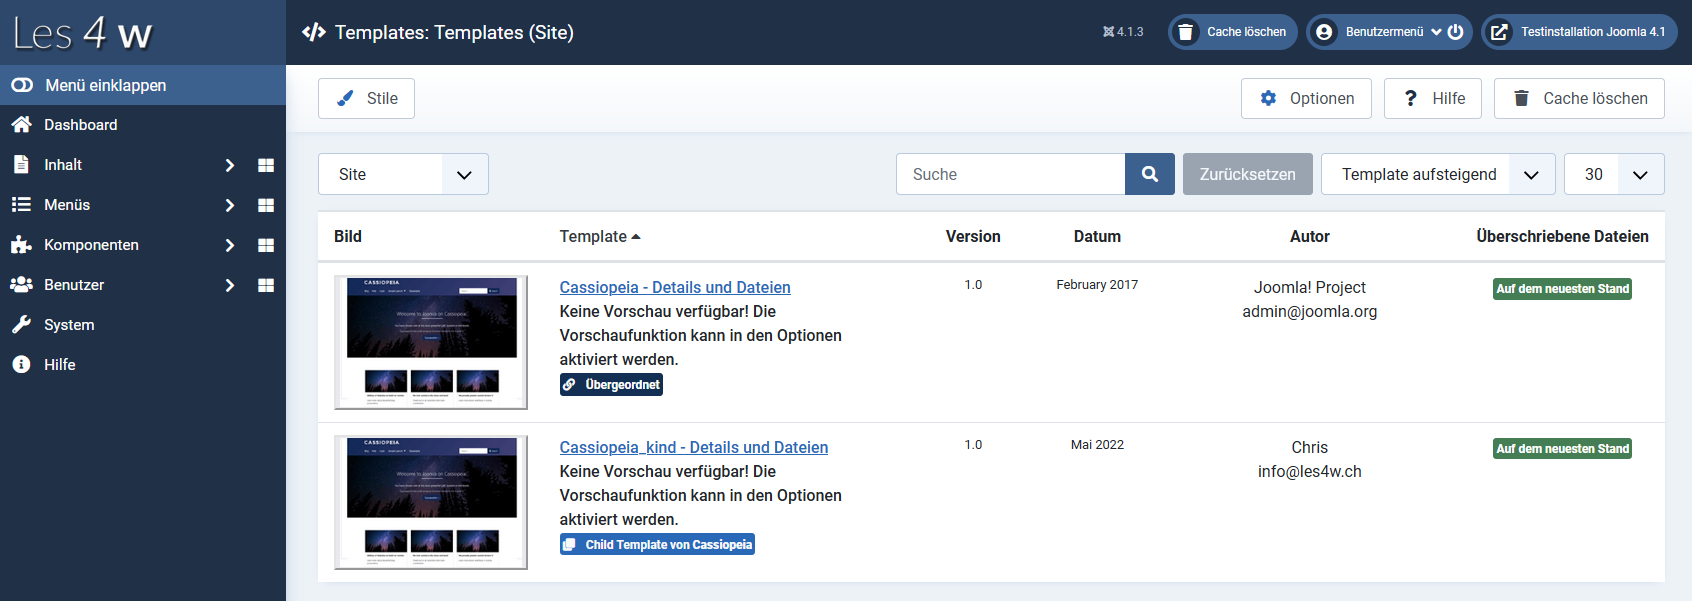The height and width of the screenshot is (601, 1692).
Task: Toggle Menü einklappen sidebar switch
Action: pos(22,85)
